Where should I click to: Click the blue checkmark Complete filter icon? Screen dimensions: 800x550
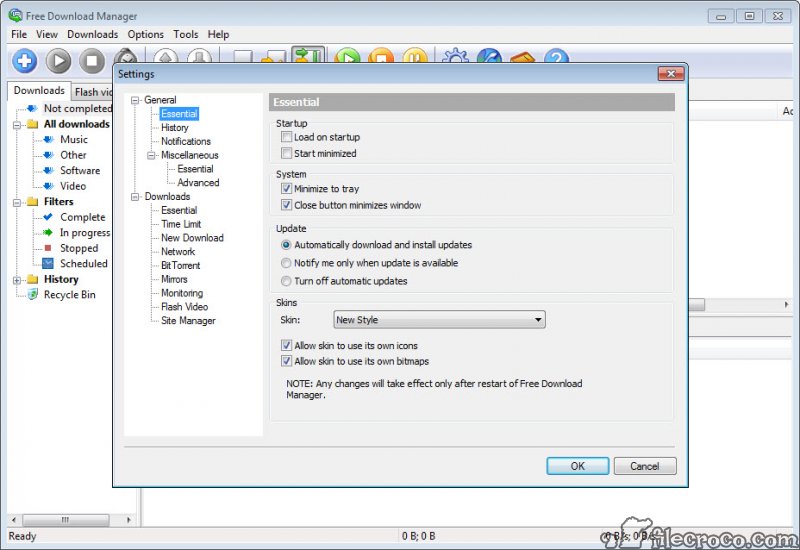pyautogui.click(x=48, y=217)
